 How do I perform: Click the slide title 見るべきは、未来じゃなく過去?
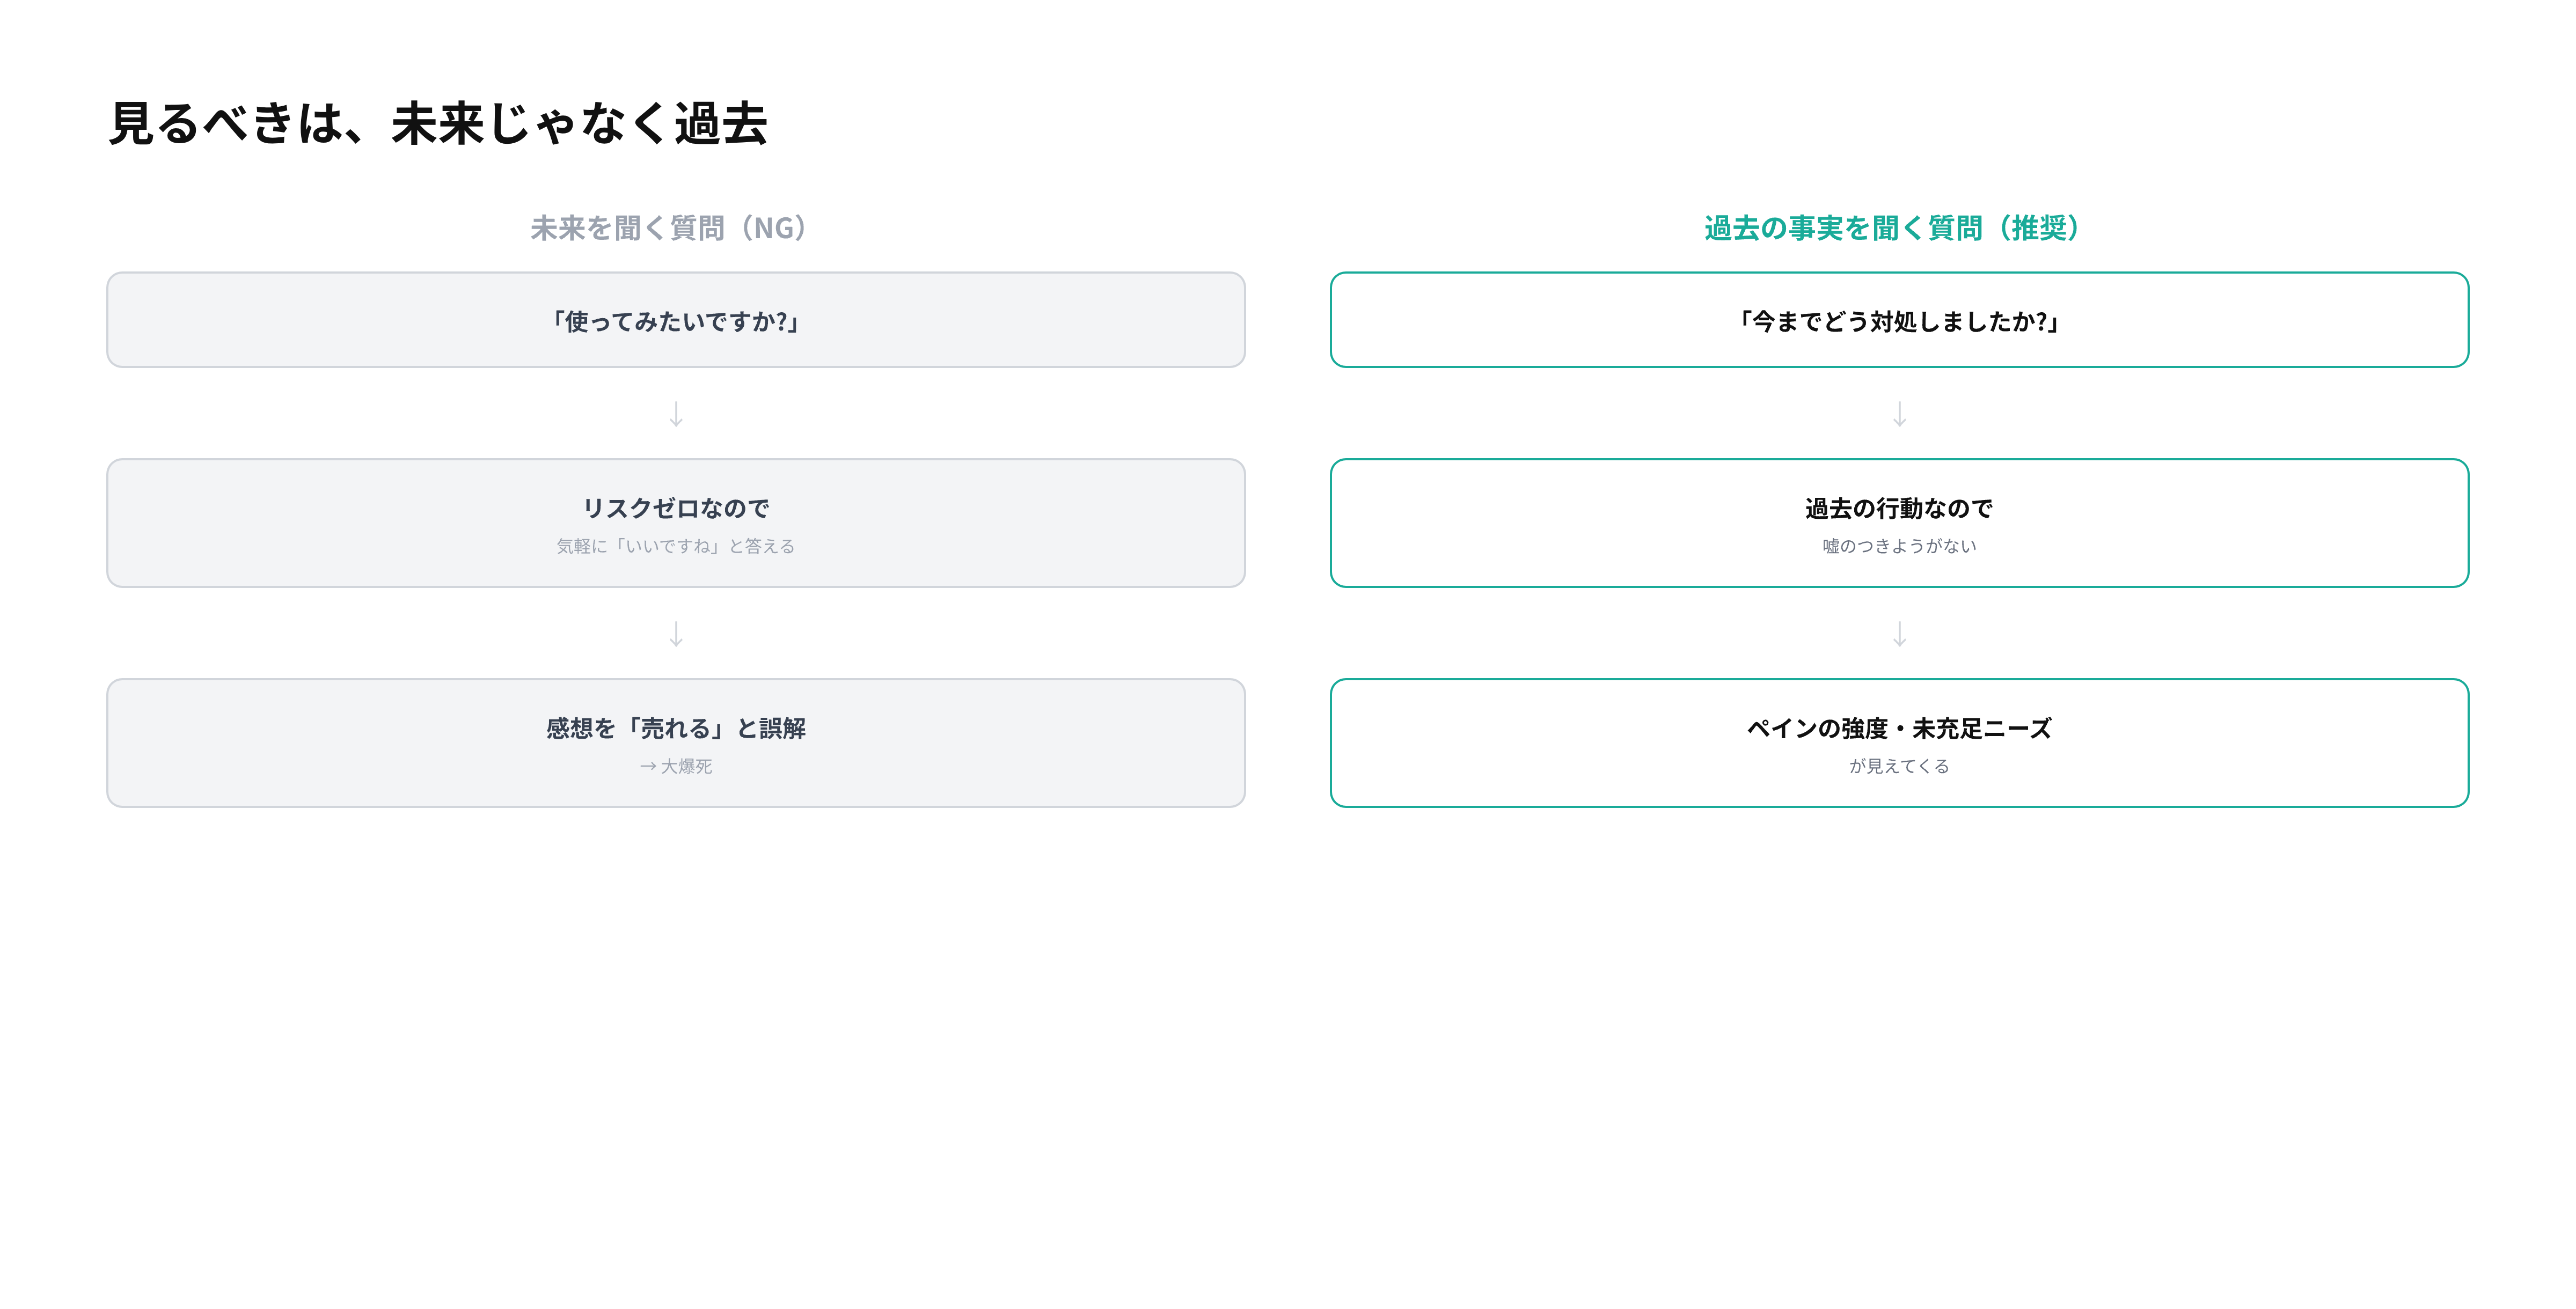click(x=437, y=124)
